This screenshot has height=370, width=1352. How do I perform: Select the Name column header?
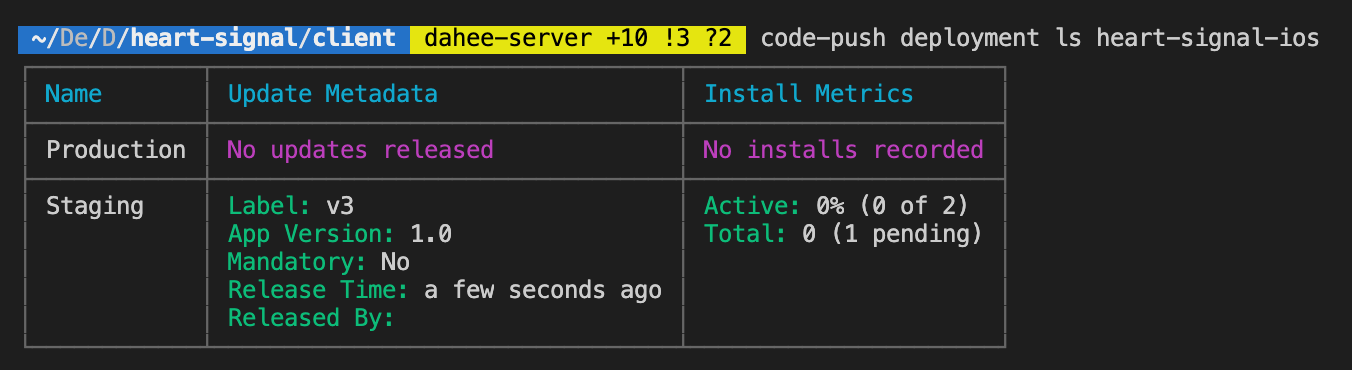click(x=74, y=94)
